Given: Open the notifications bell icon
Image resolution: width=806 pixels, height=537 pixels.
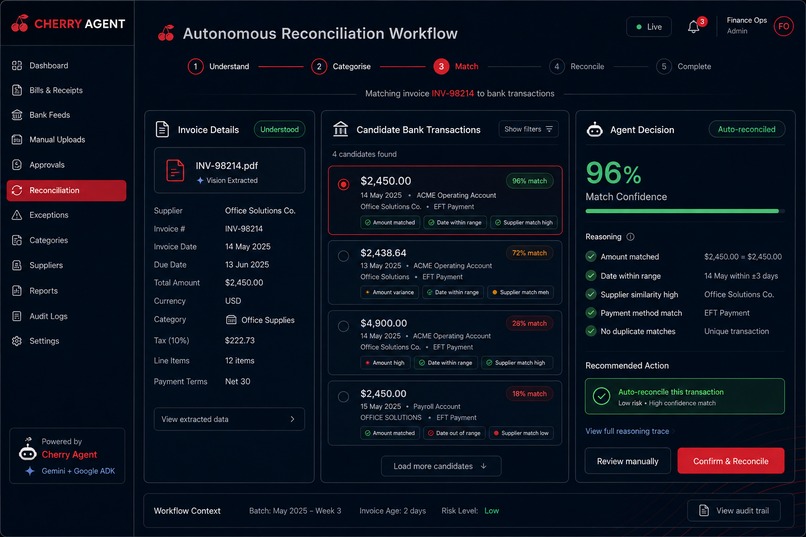Looking at the screenshot, I should pos(693,27).
